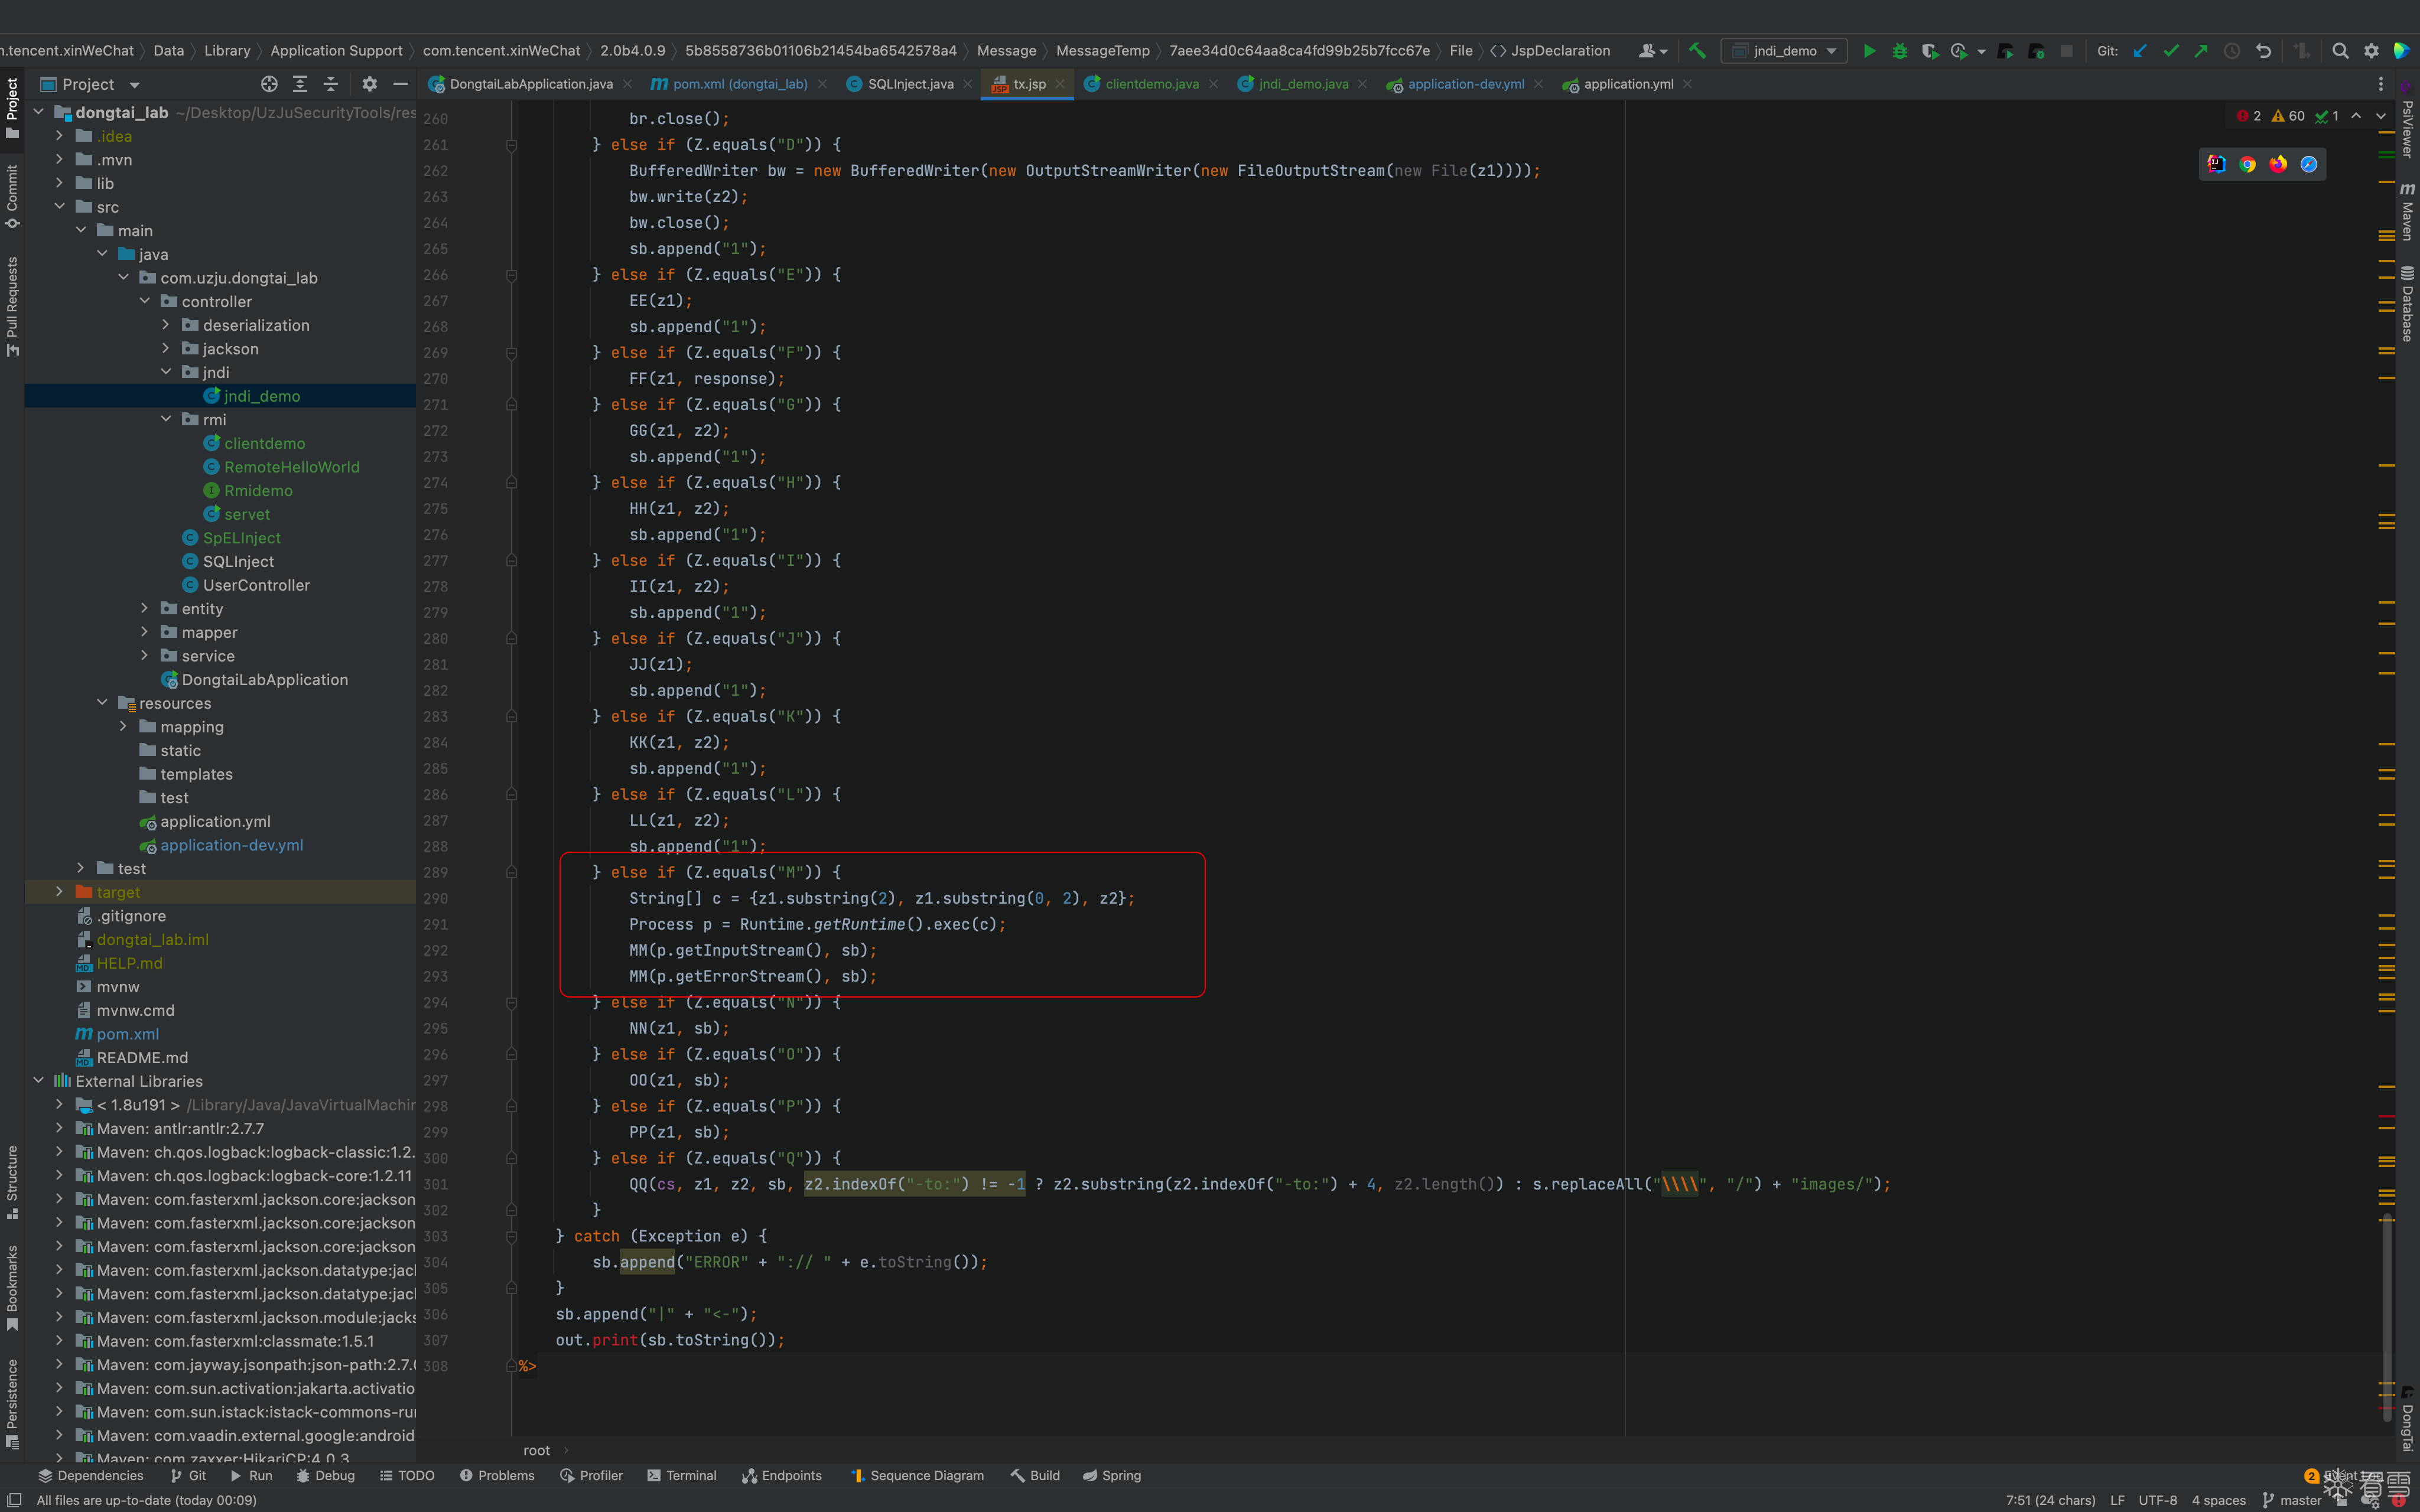Click the Build project hammer icon
The height and width of the screenshot is (1512, 2420).
coord(1697,51)
